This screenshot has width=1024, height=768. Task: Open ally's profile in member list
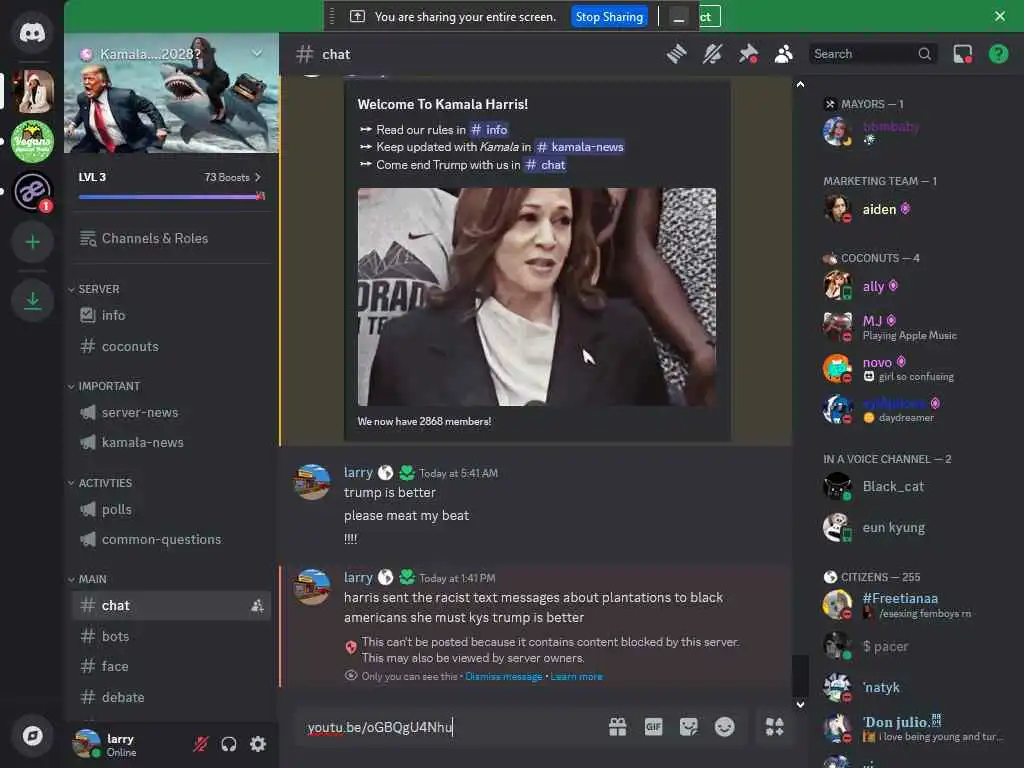point(916,287)
